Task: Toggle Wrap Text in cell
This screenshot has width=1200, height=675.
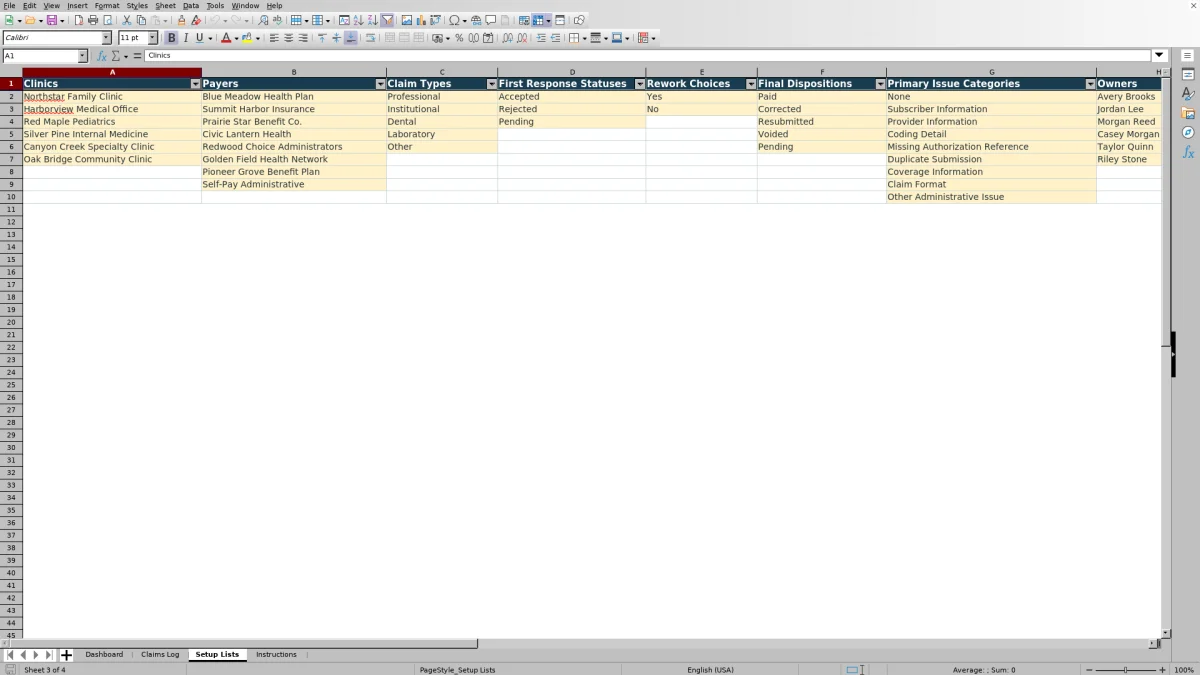Action: 370,38
